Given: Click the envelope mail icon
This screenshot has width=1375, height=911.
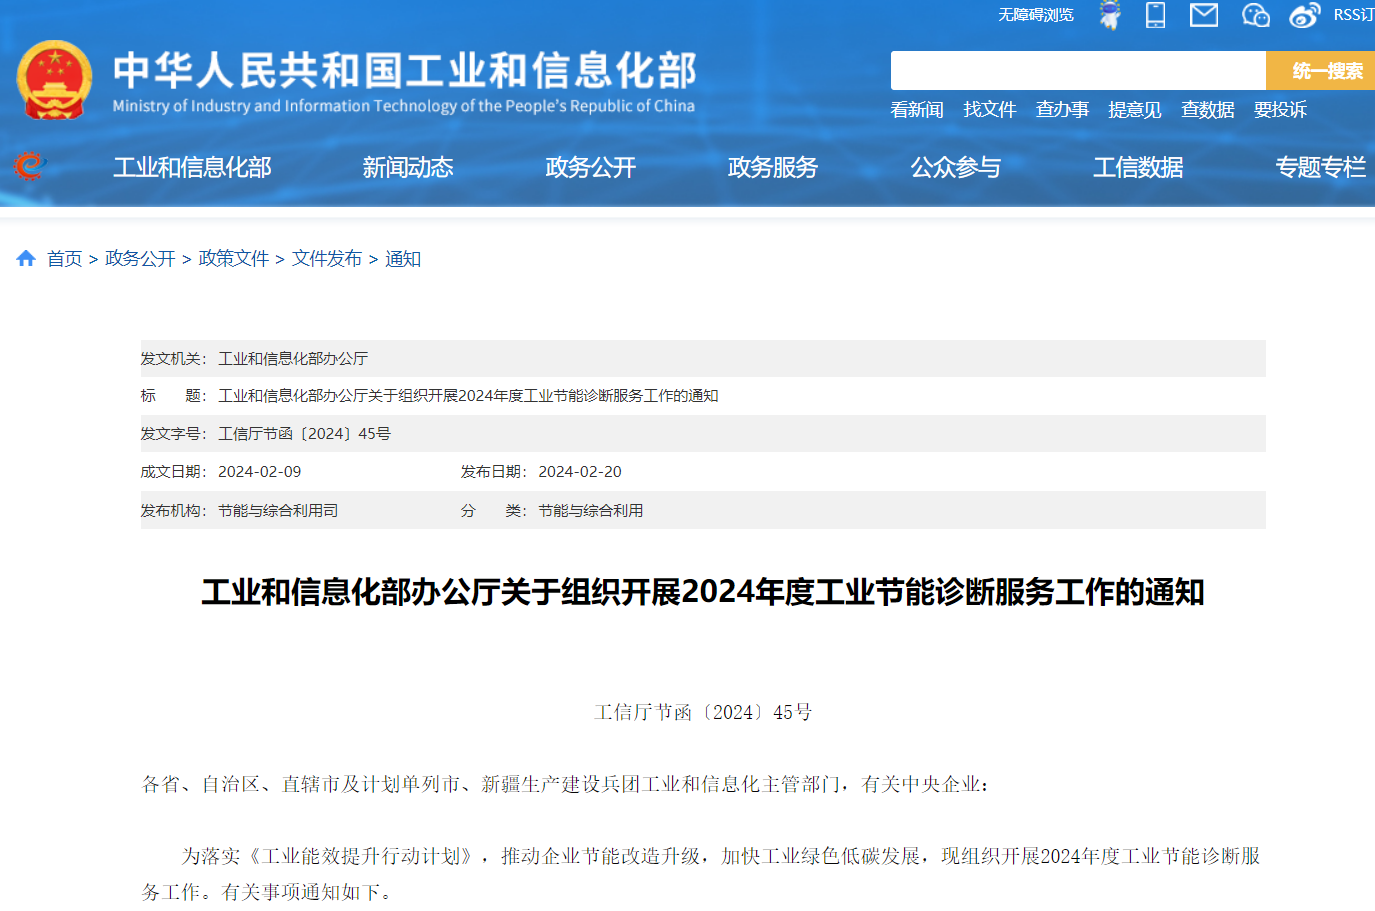Looking at the screenshot, I should [1203, 15].
